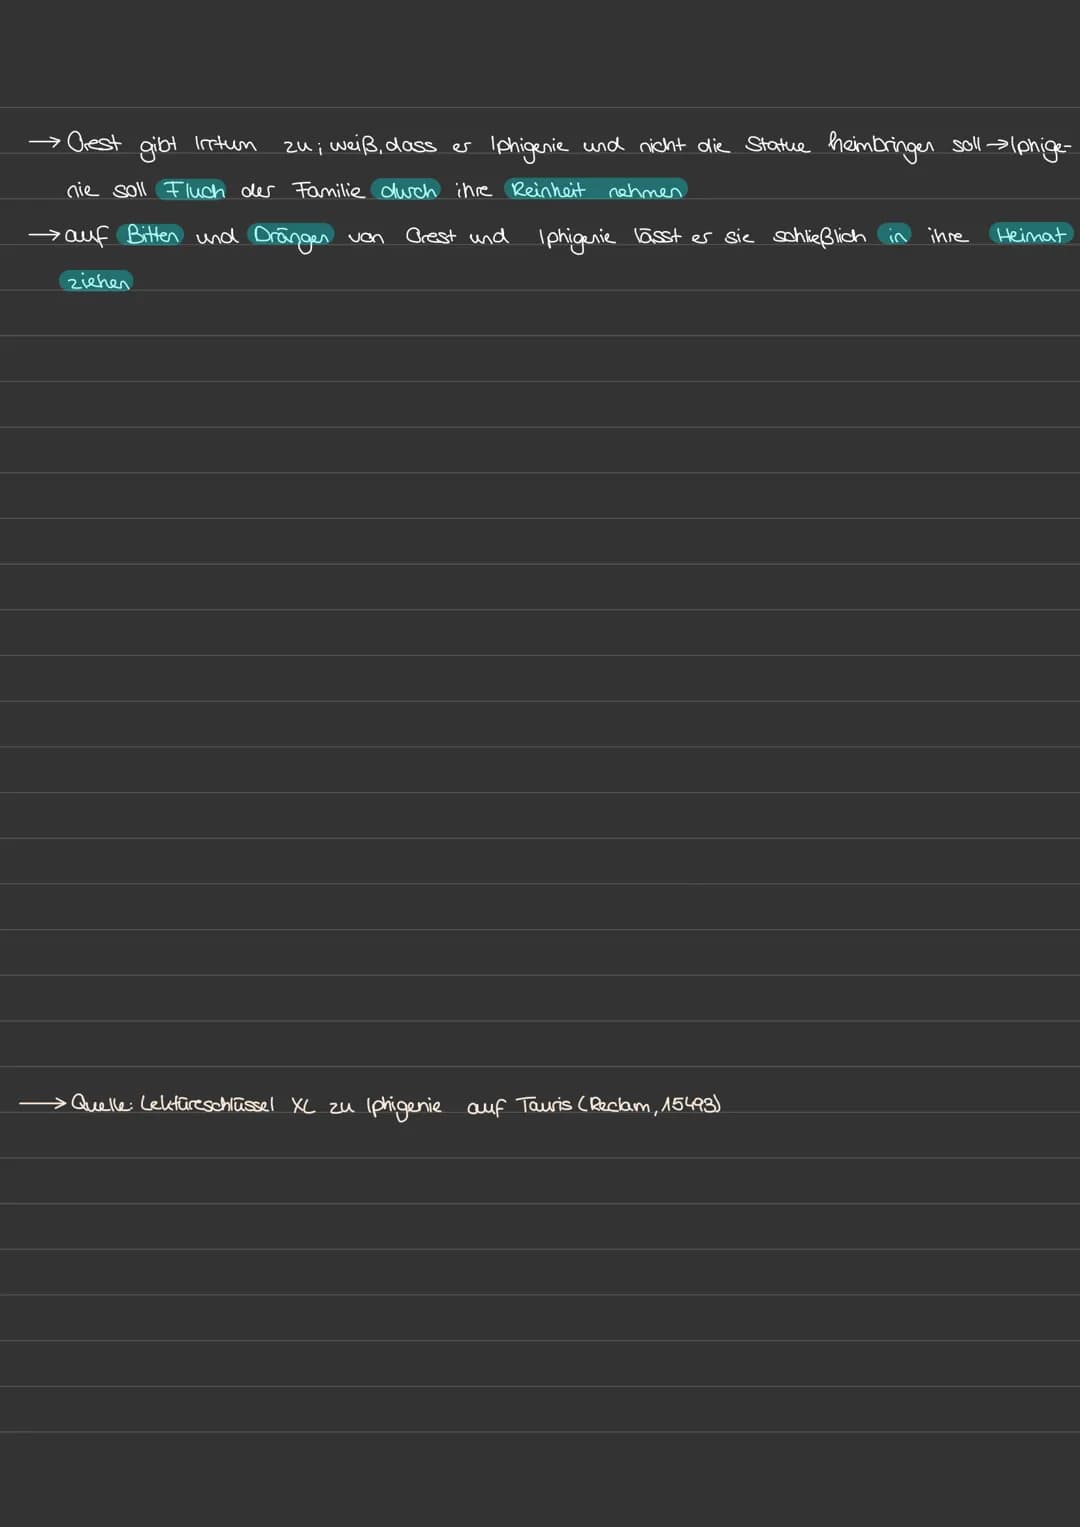The height and width of the screenshot is (1527, 1080).
Task: Click the highlighted word "Drängen"
Action: tap(292, 236)
